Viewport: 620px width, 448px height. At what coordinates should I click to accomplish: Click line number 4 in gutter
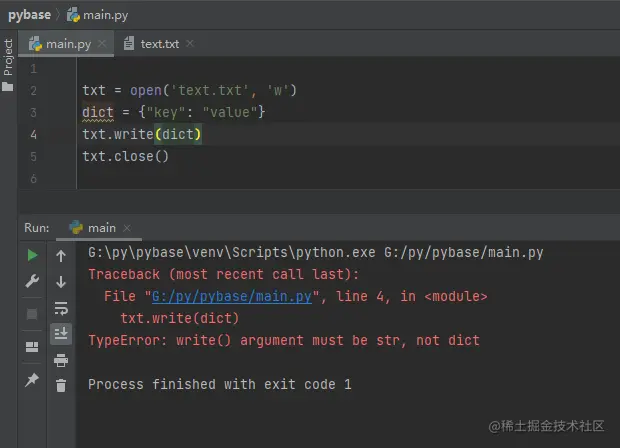pos(34,134)
